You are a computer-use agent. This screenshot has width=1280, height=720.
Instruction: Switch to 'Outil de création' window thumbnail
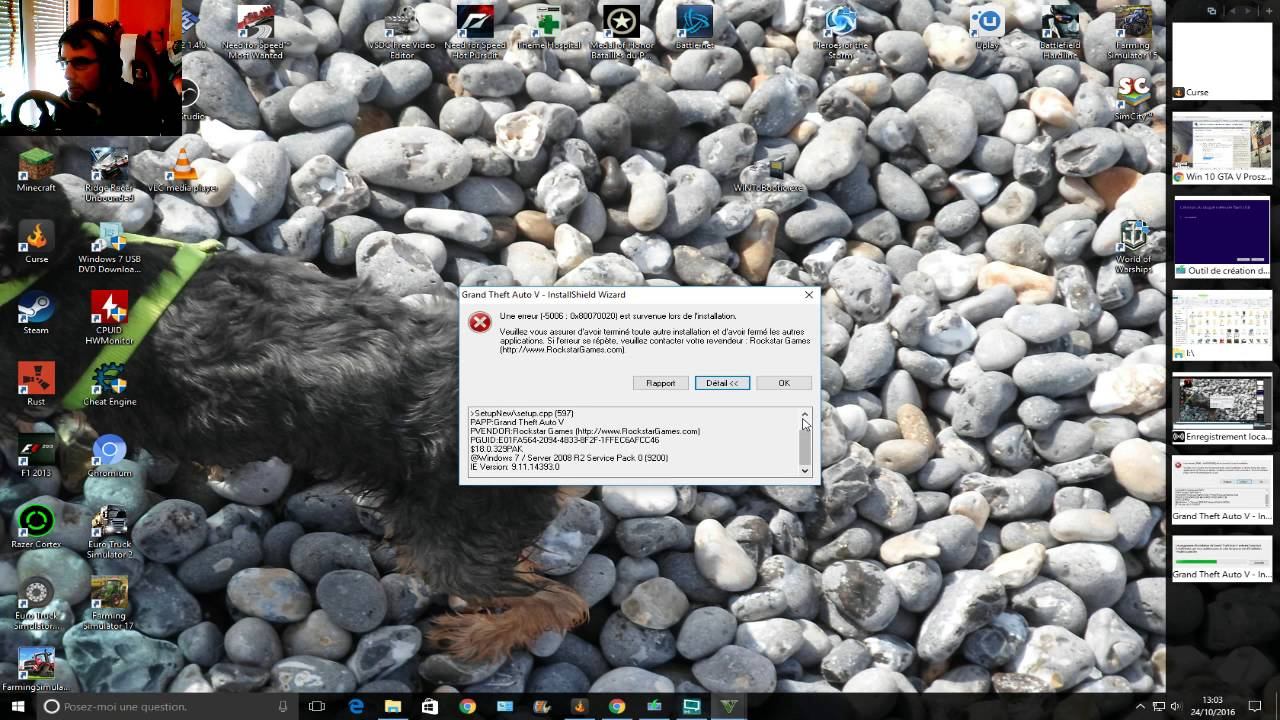[x=1222, y=237]
